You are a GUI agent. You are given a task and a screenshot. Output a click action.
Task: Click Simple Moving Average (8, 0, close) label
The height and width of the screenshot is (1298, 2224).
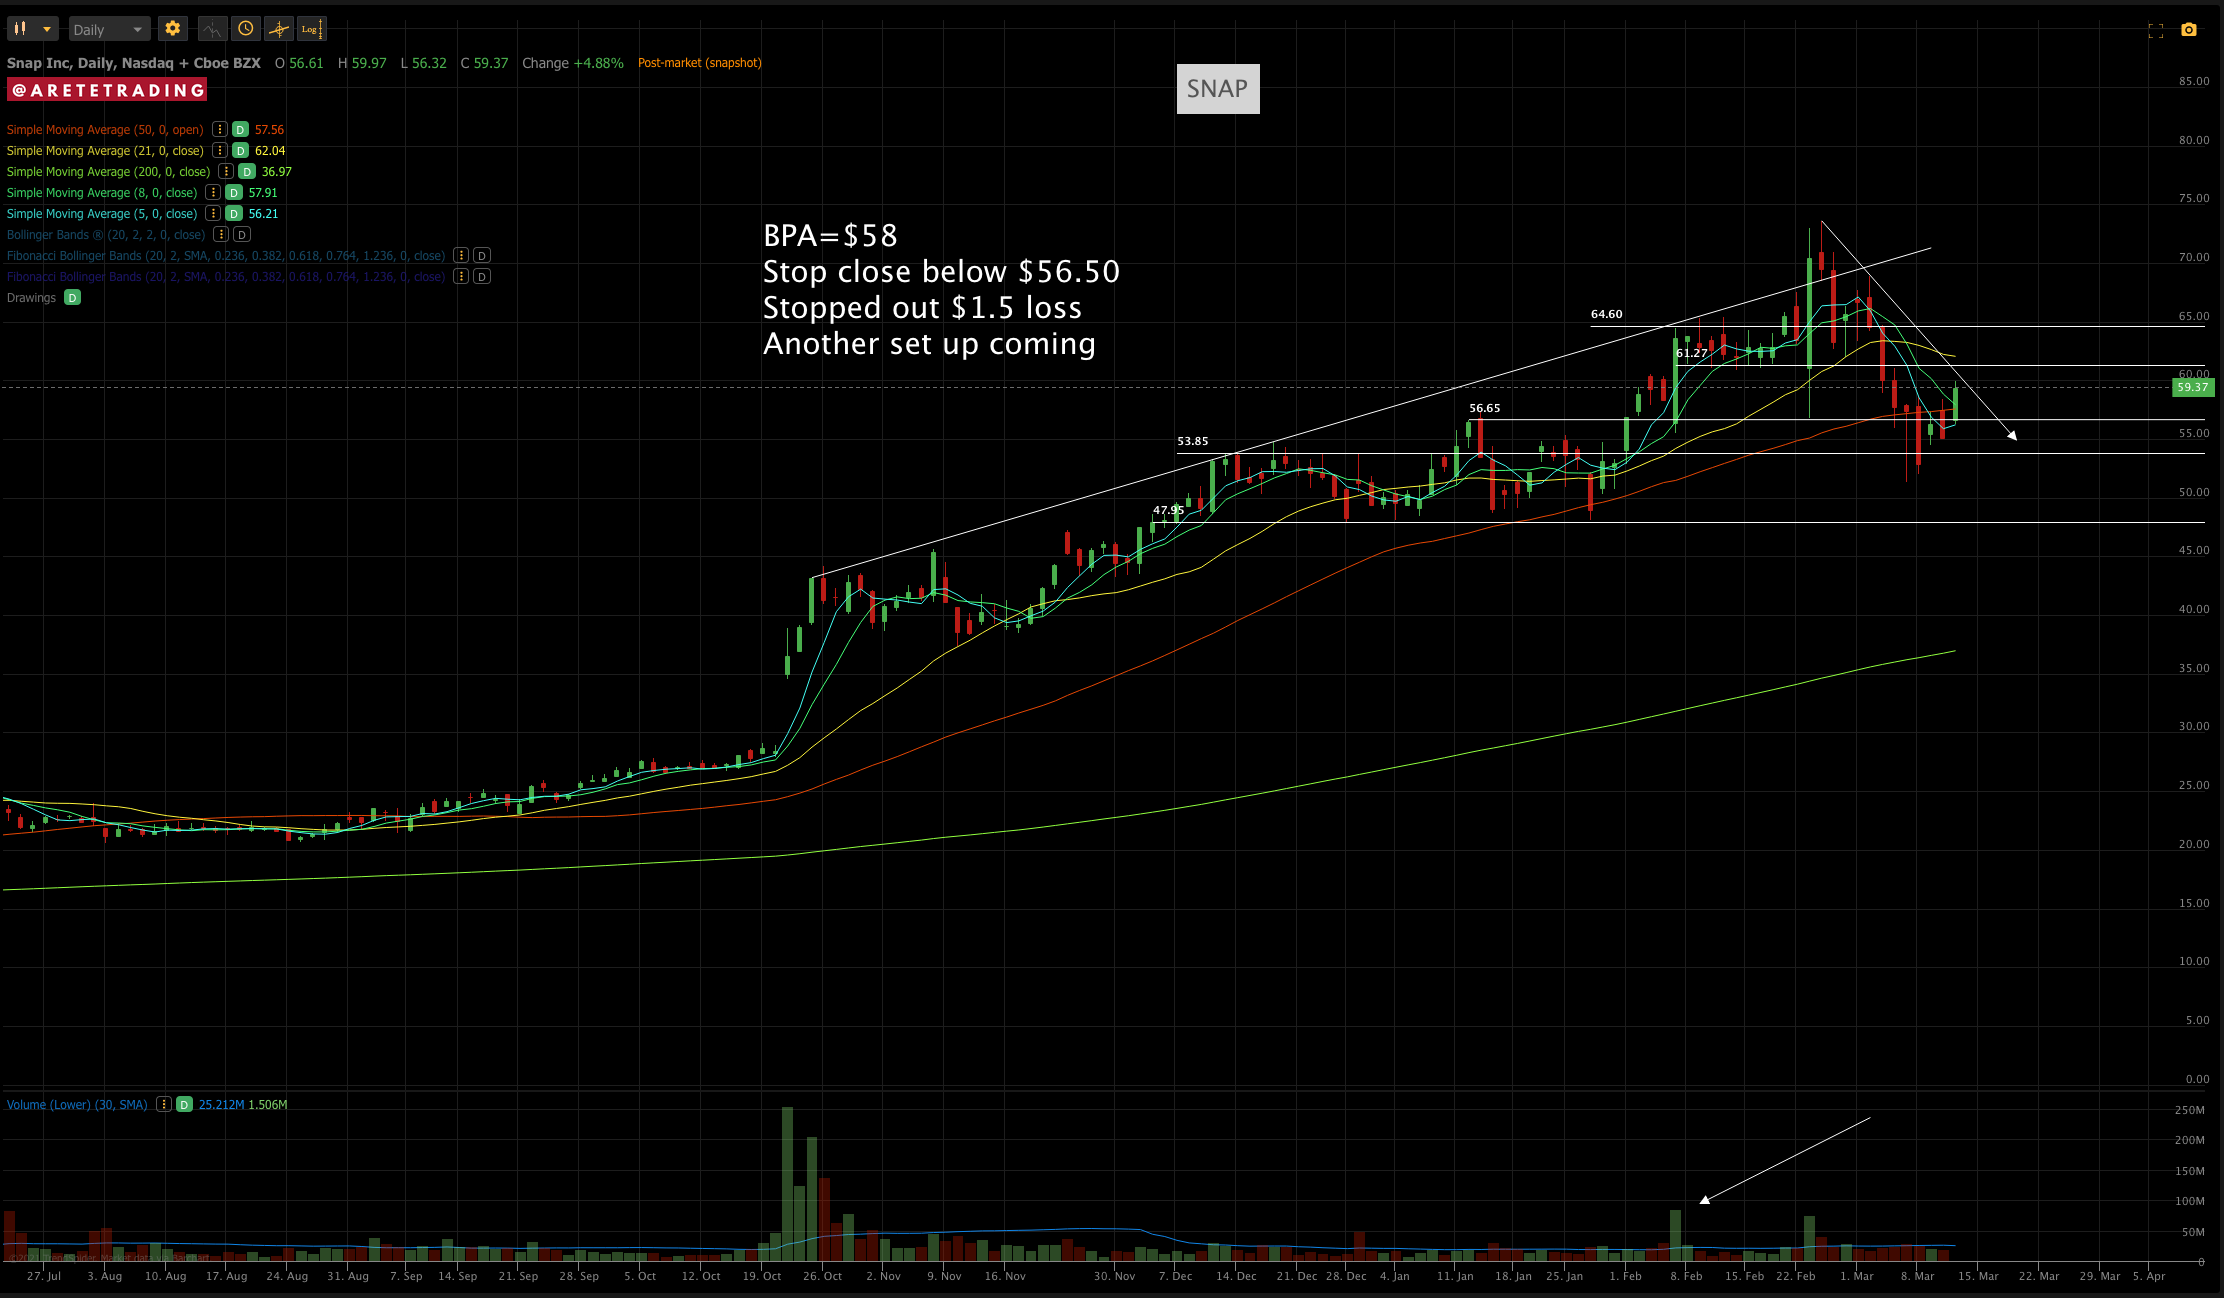tap(102, 193)
